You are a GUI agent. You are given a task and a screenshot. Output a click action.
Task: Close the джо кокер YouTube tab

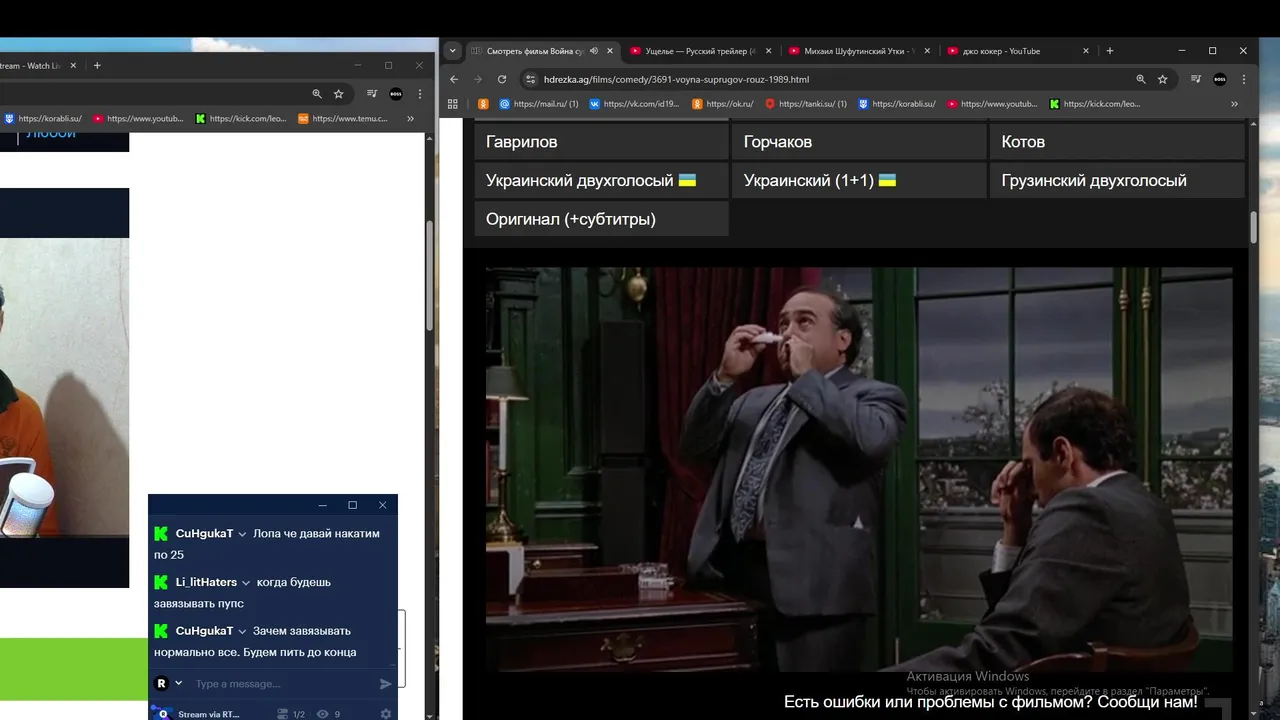pos(1086,51)
